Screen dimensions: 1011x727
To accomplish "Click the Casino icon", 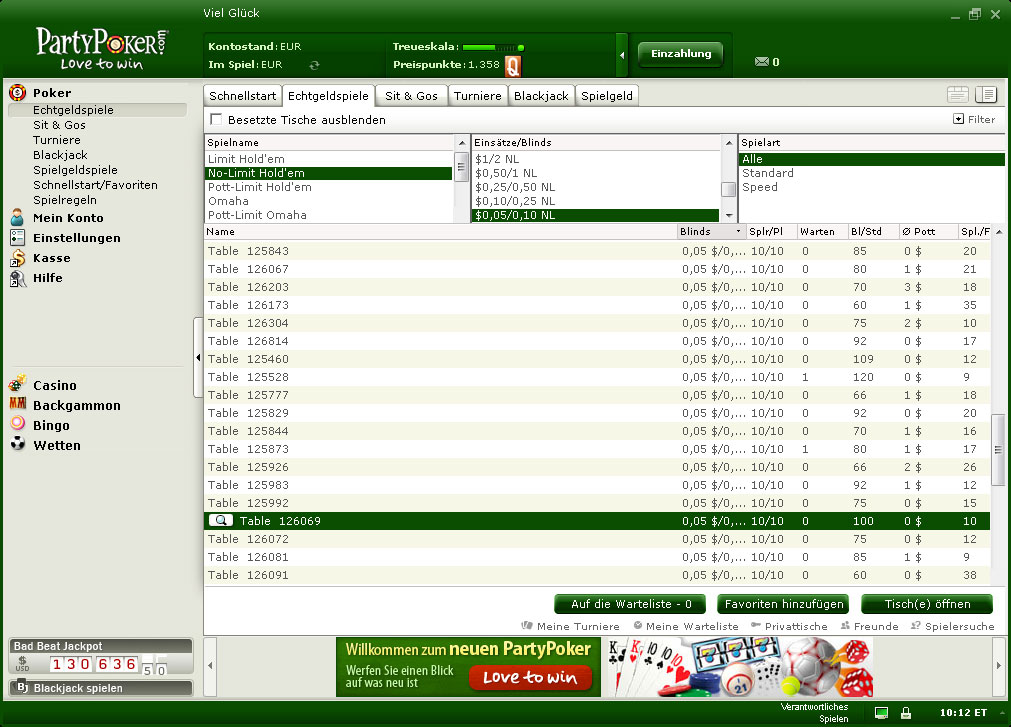I will (17, 383).
